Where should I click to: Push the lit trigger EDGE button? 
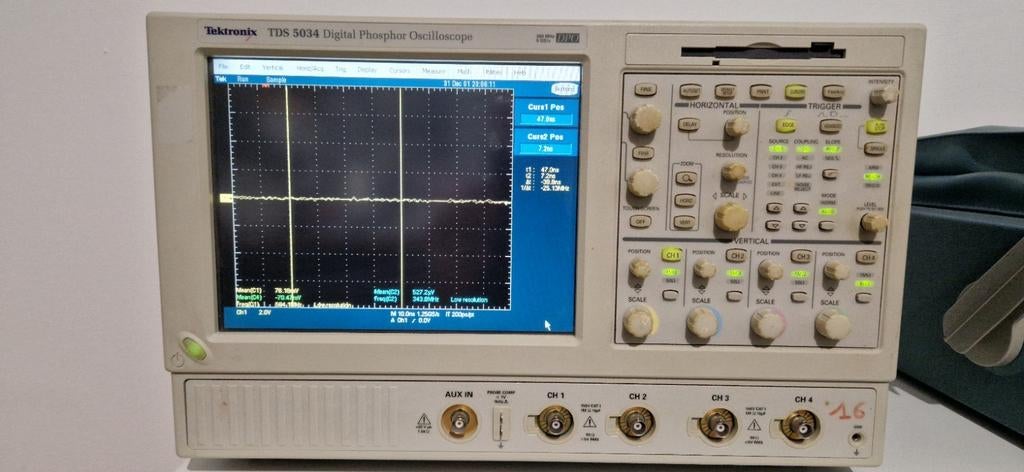coord(786,125)
